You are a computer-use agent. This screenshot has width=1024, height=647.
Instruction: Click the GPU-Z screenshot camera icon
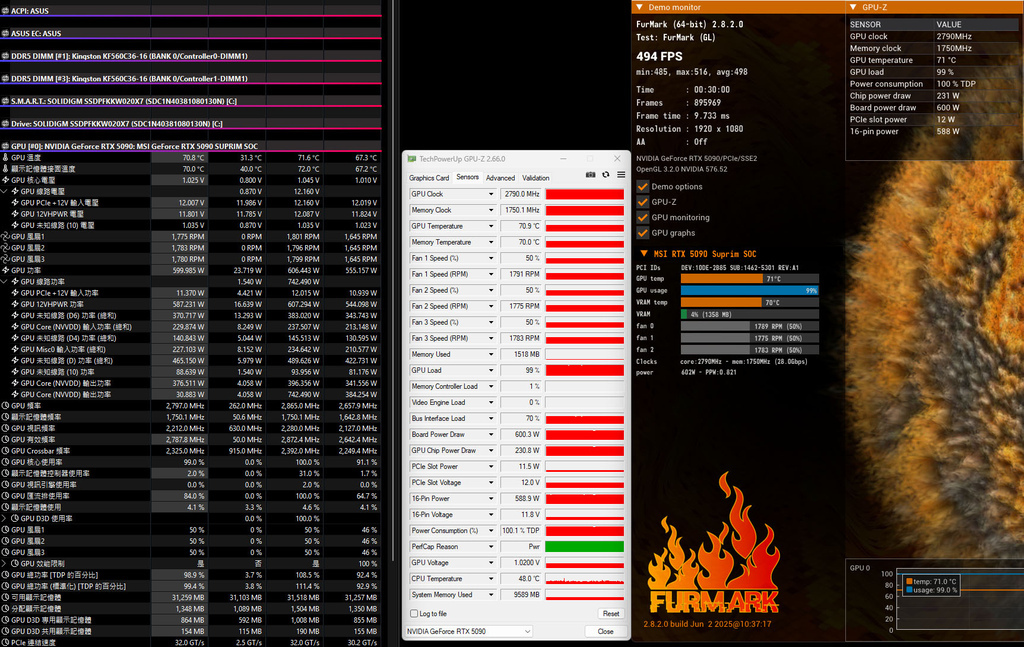(x=590, y=175)
